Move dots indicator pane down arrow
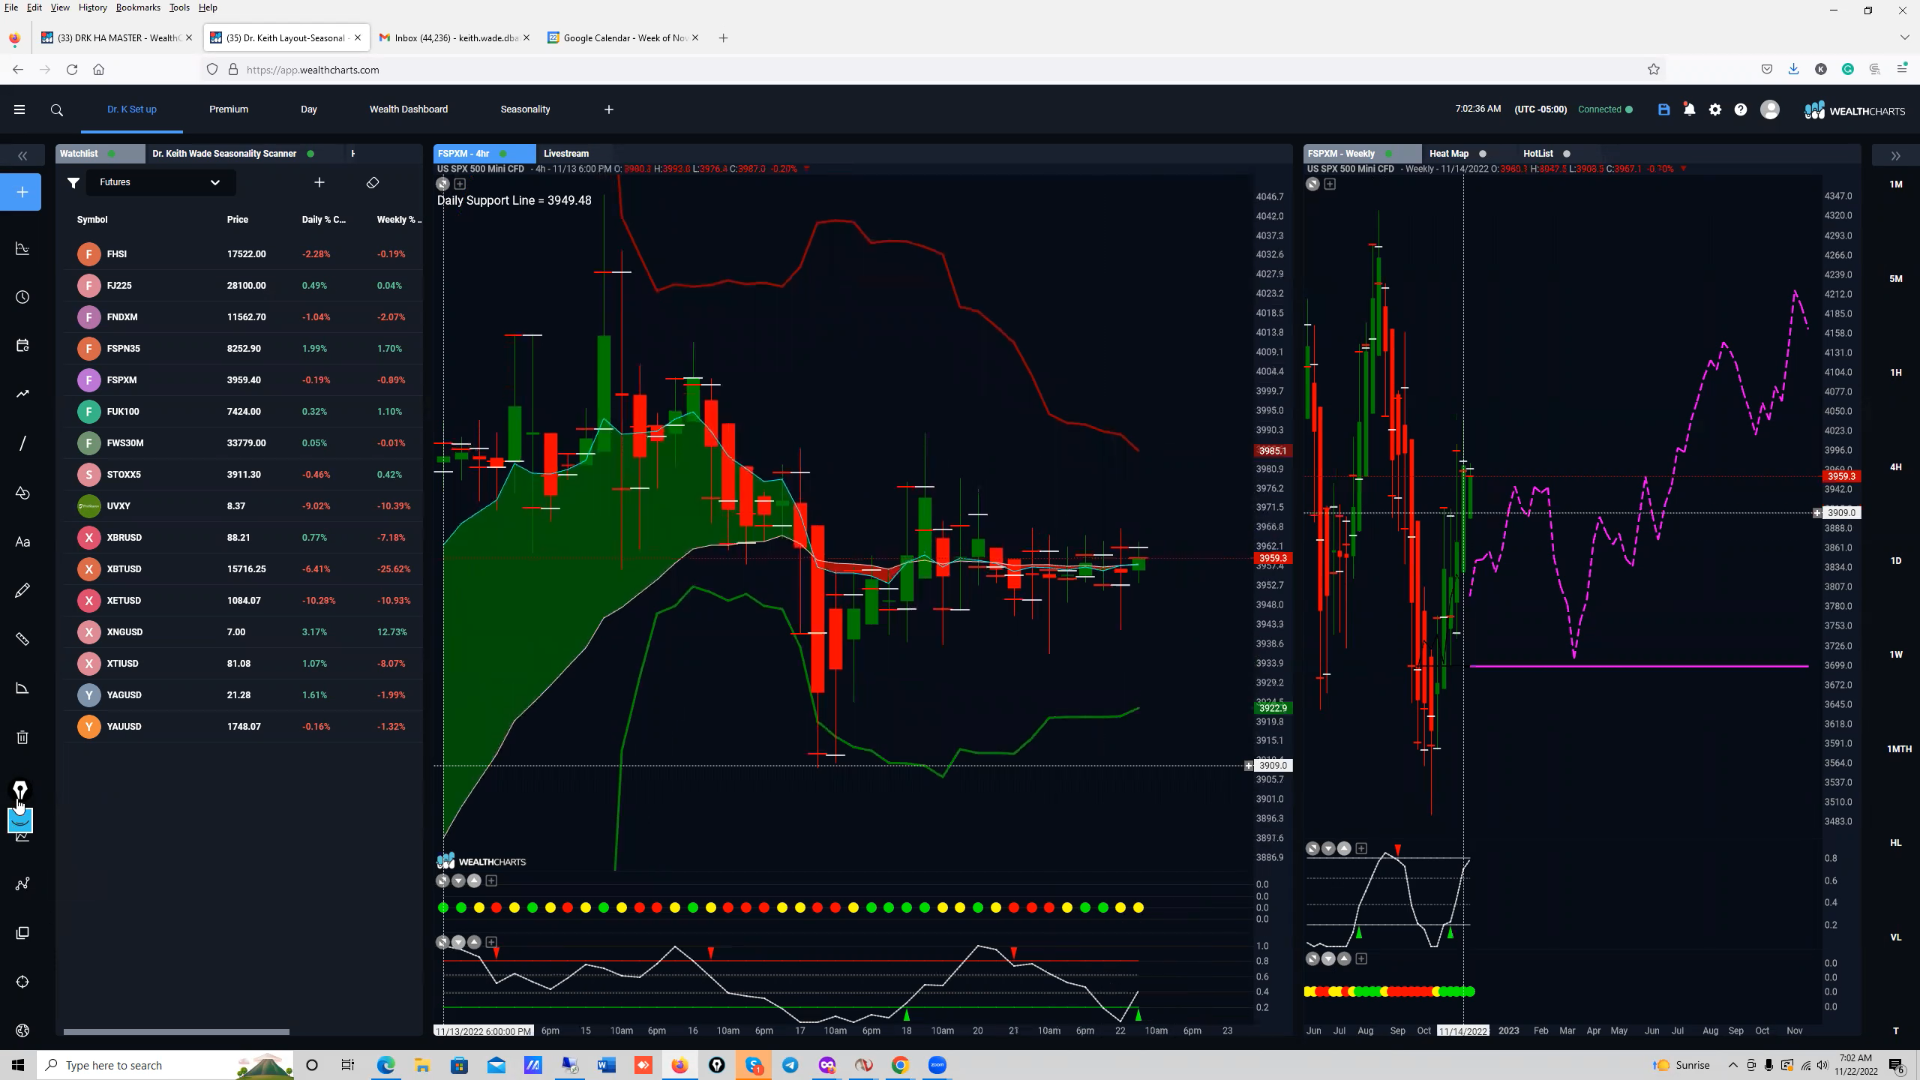Screen dimensions: 1920x1080 click(x=458, y=881)
